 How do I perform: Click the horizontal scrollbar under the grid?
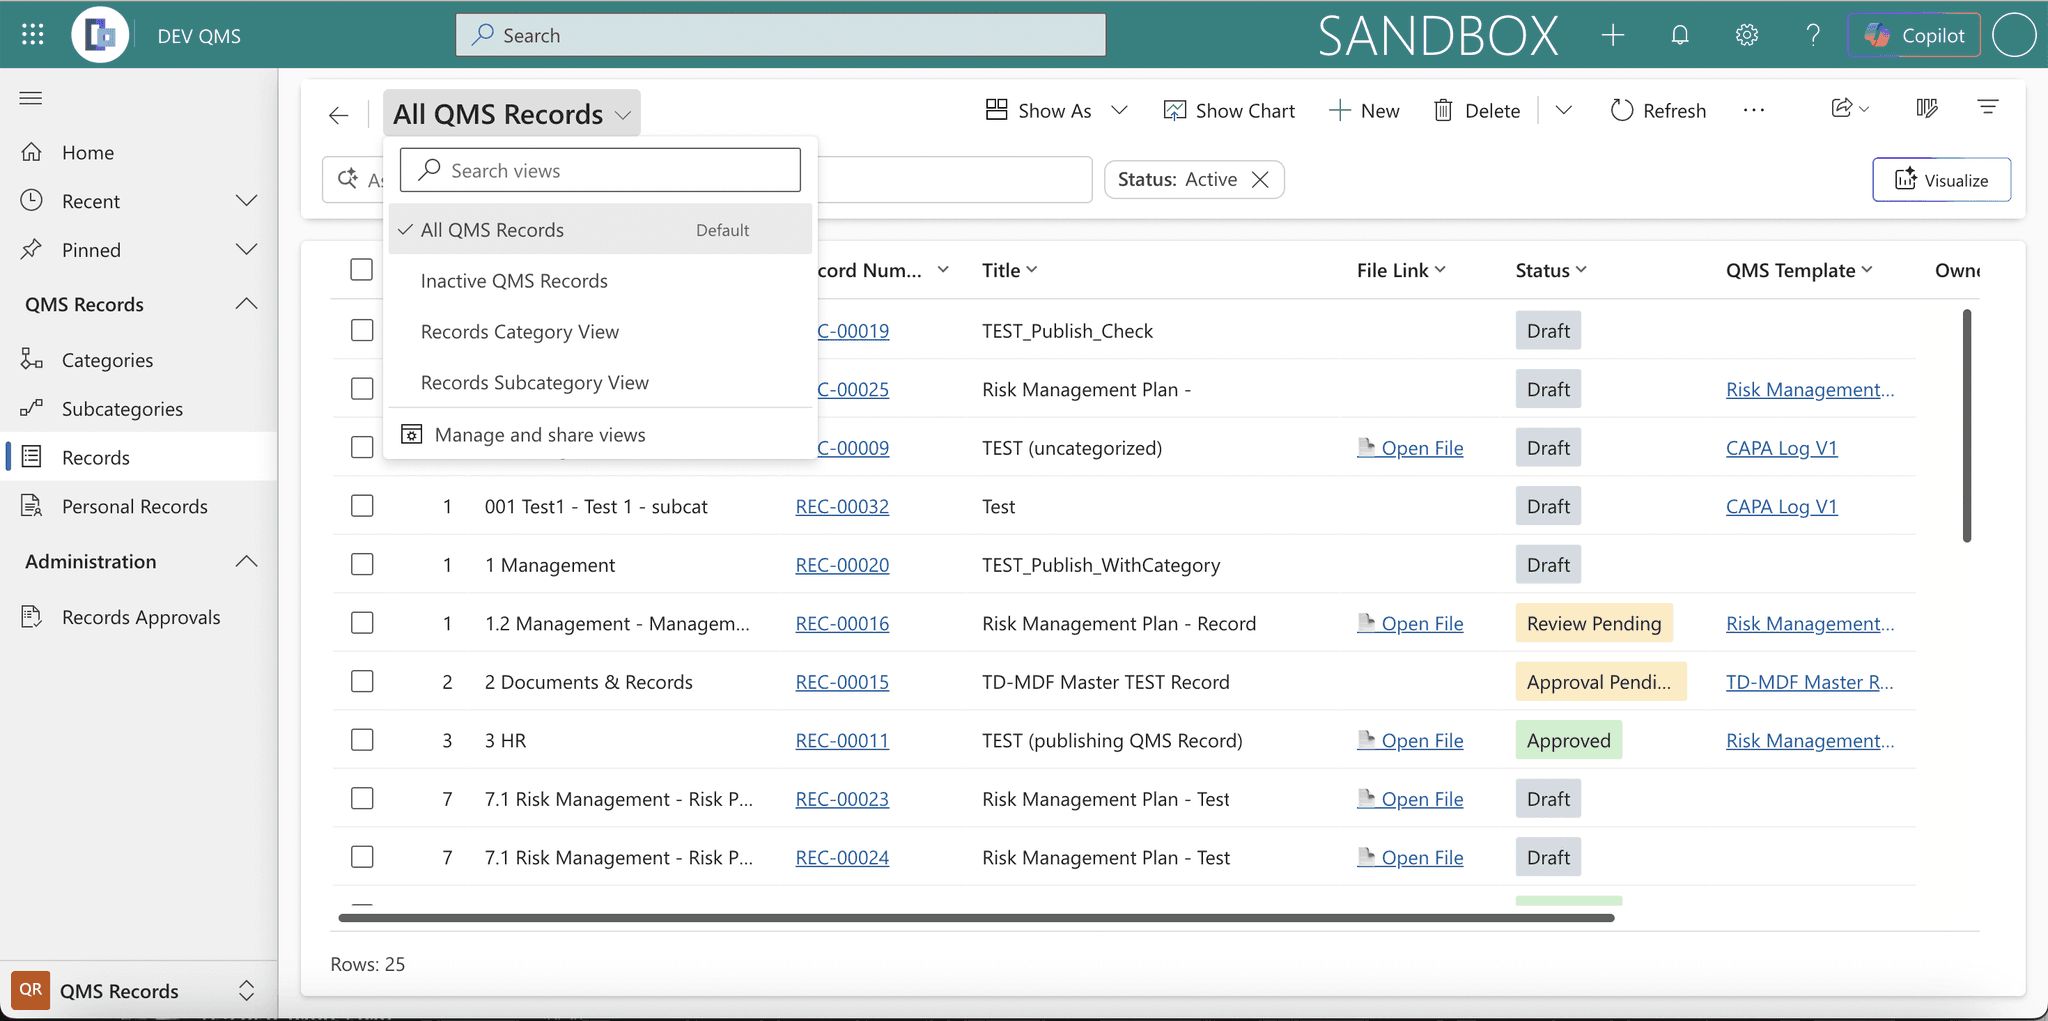pyautogui.click(x=976, y=917)
